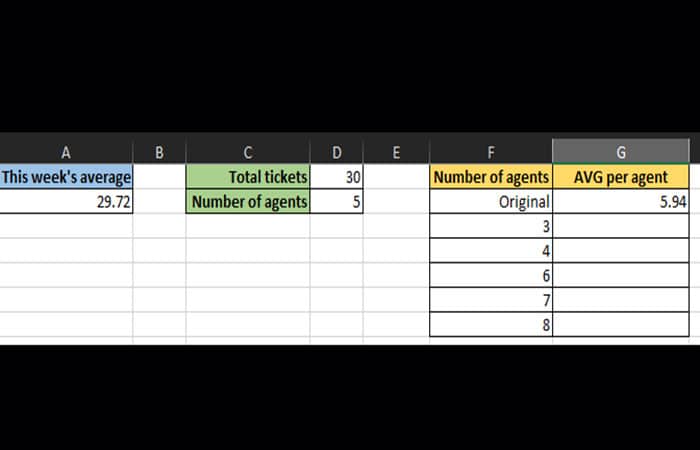
Task: Select the green "Number of agents" cell
Action: pos(247,201)
